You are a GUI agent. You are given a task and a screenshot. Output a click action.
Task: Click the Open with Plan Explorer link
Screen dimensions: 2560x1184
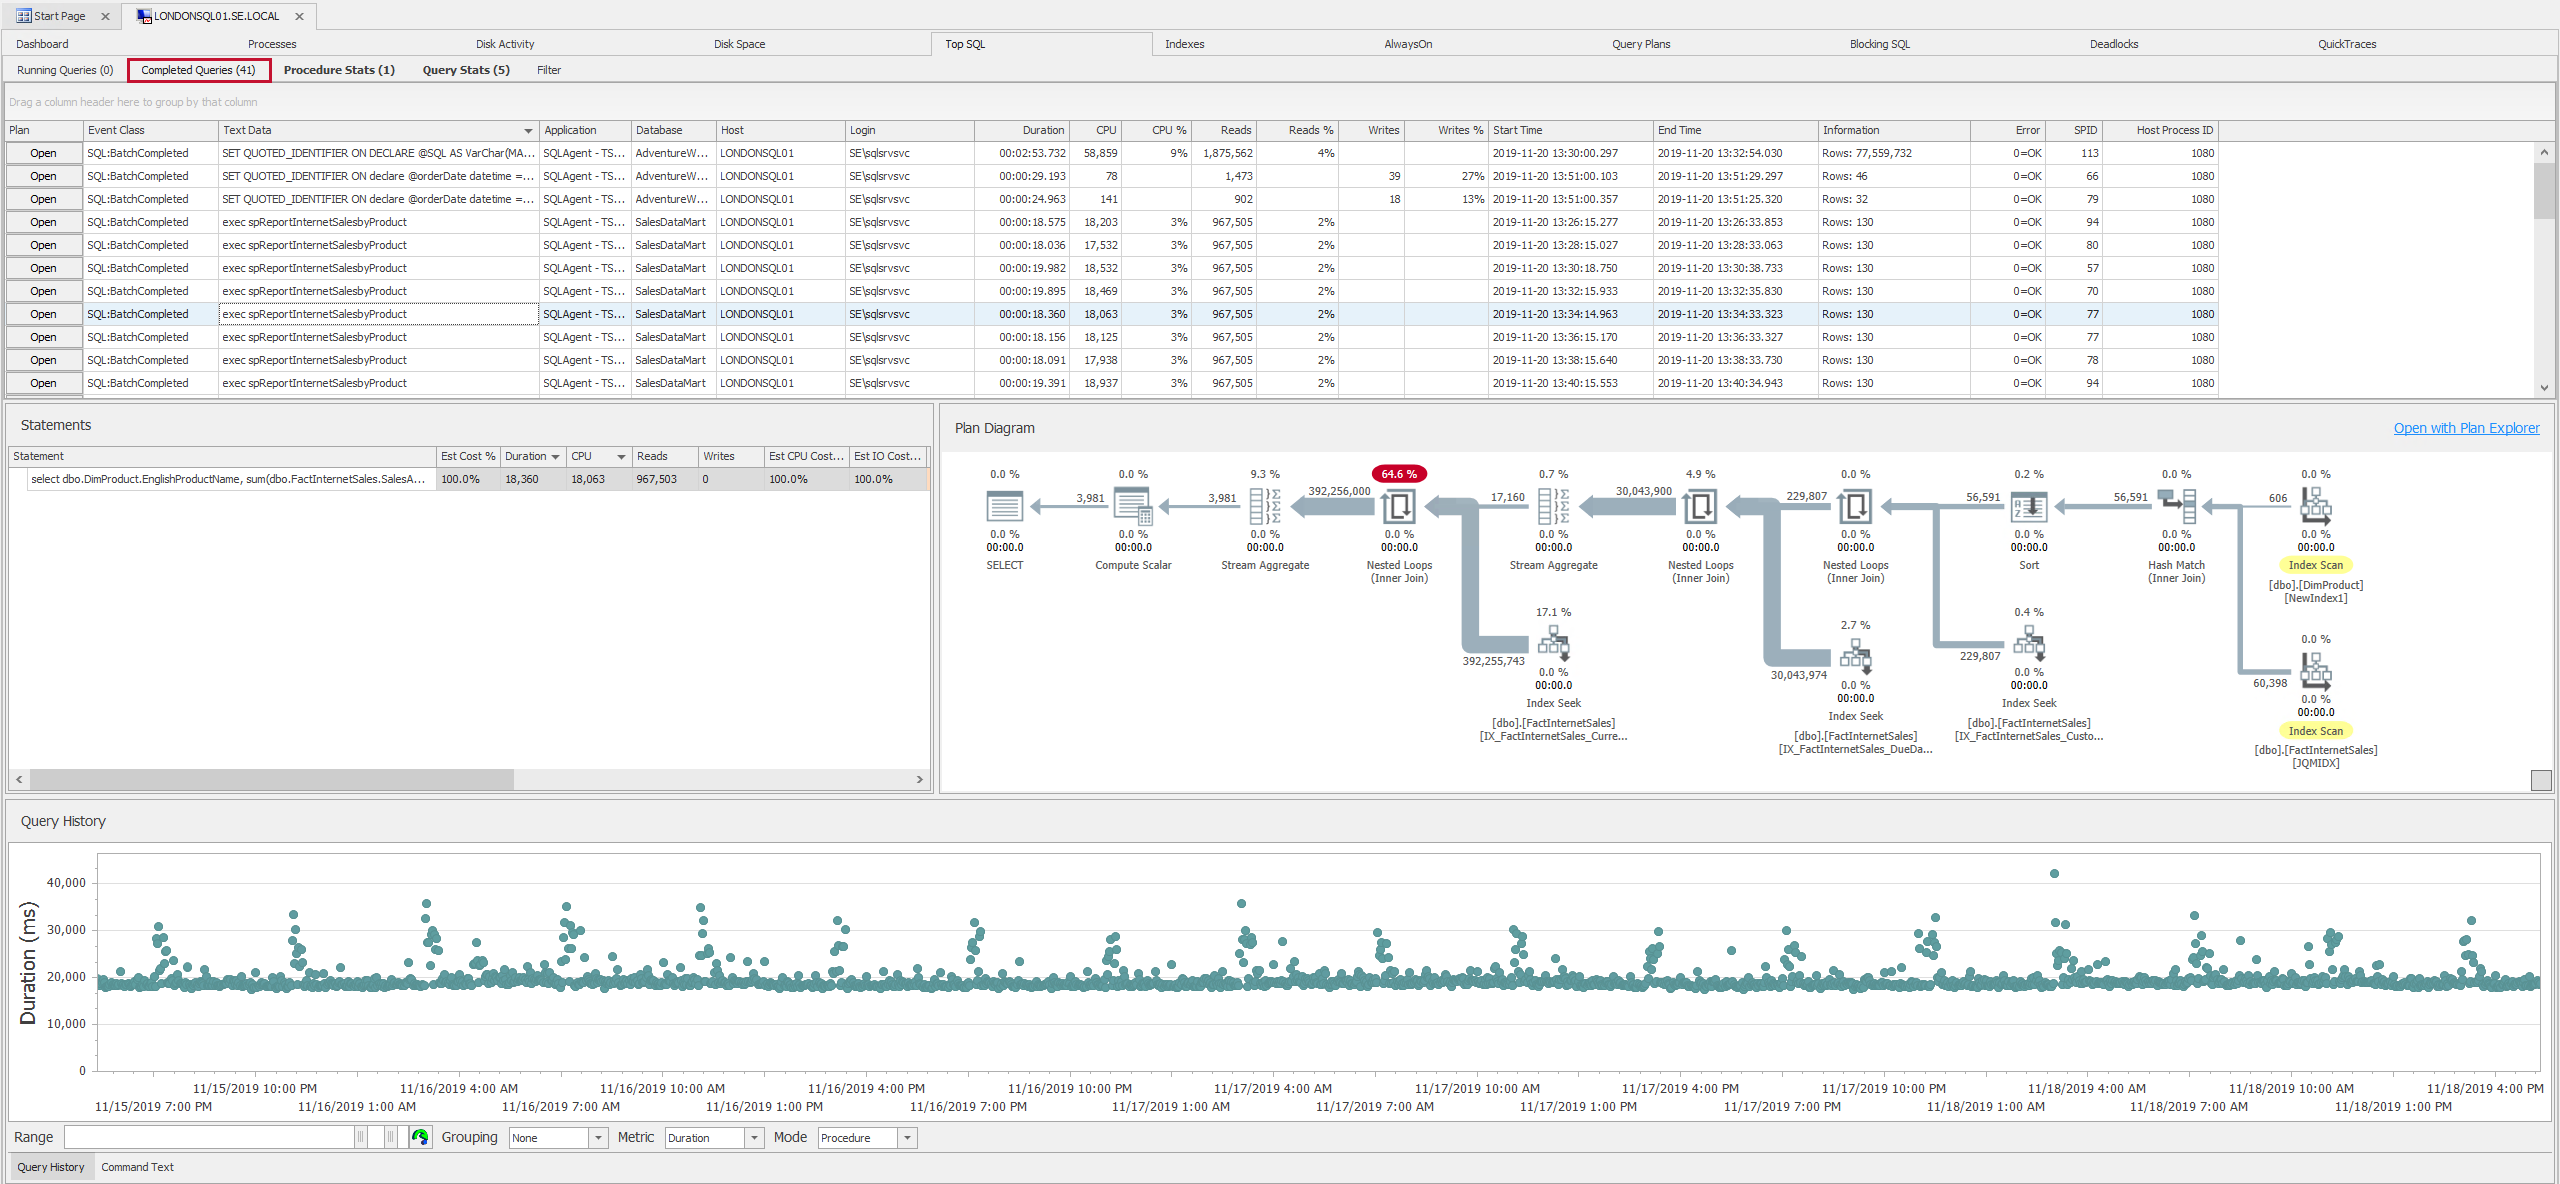click(2466, 427)
